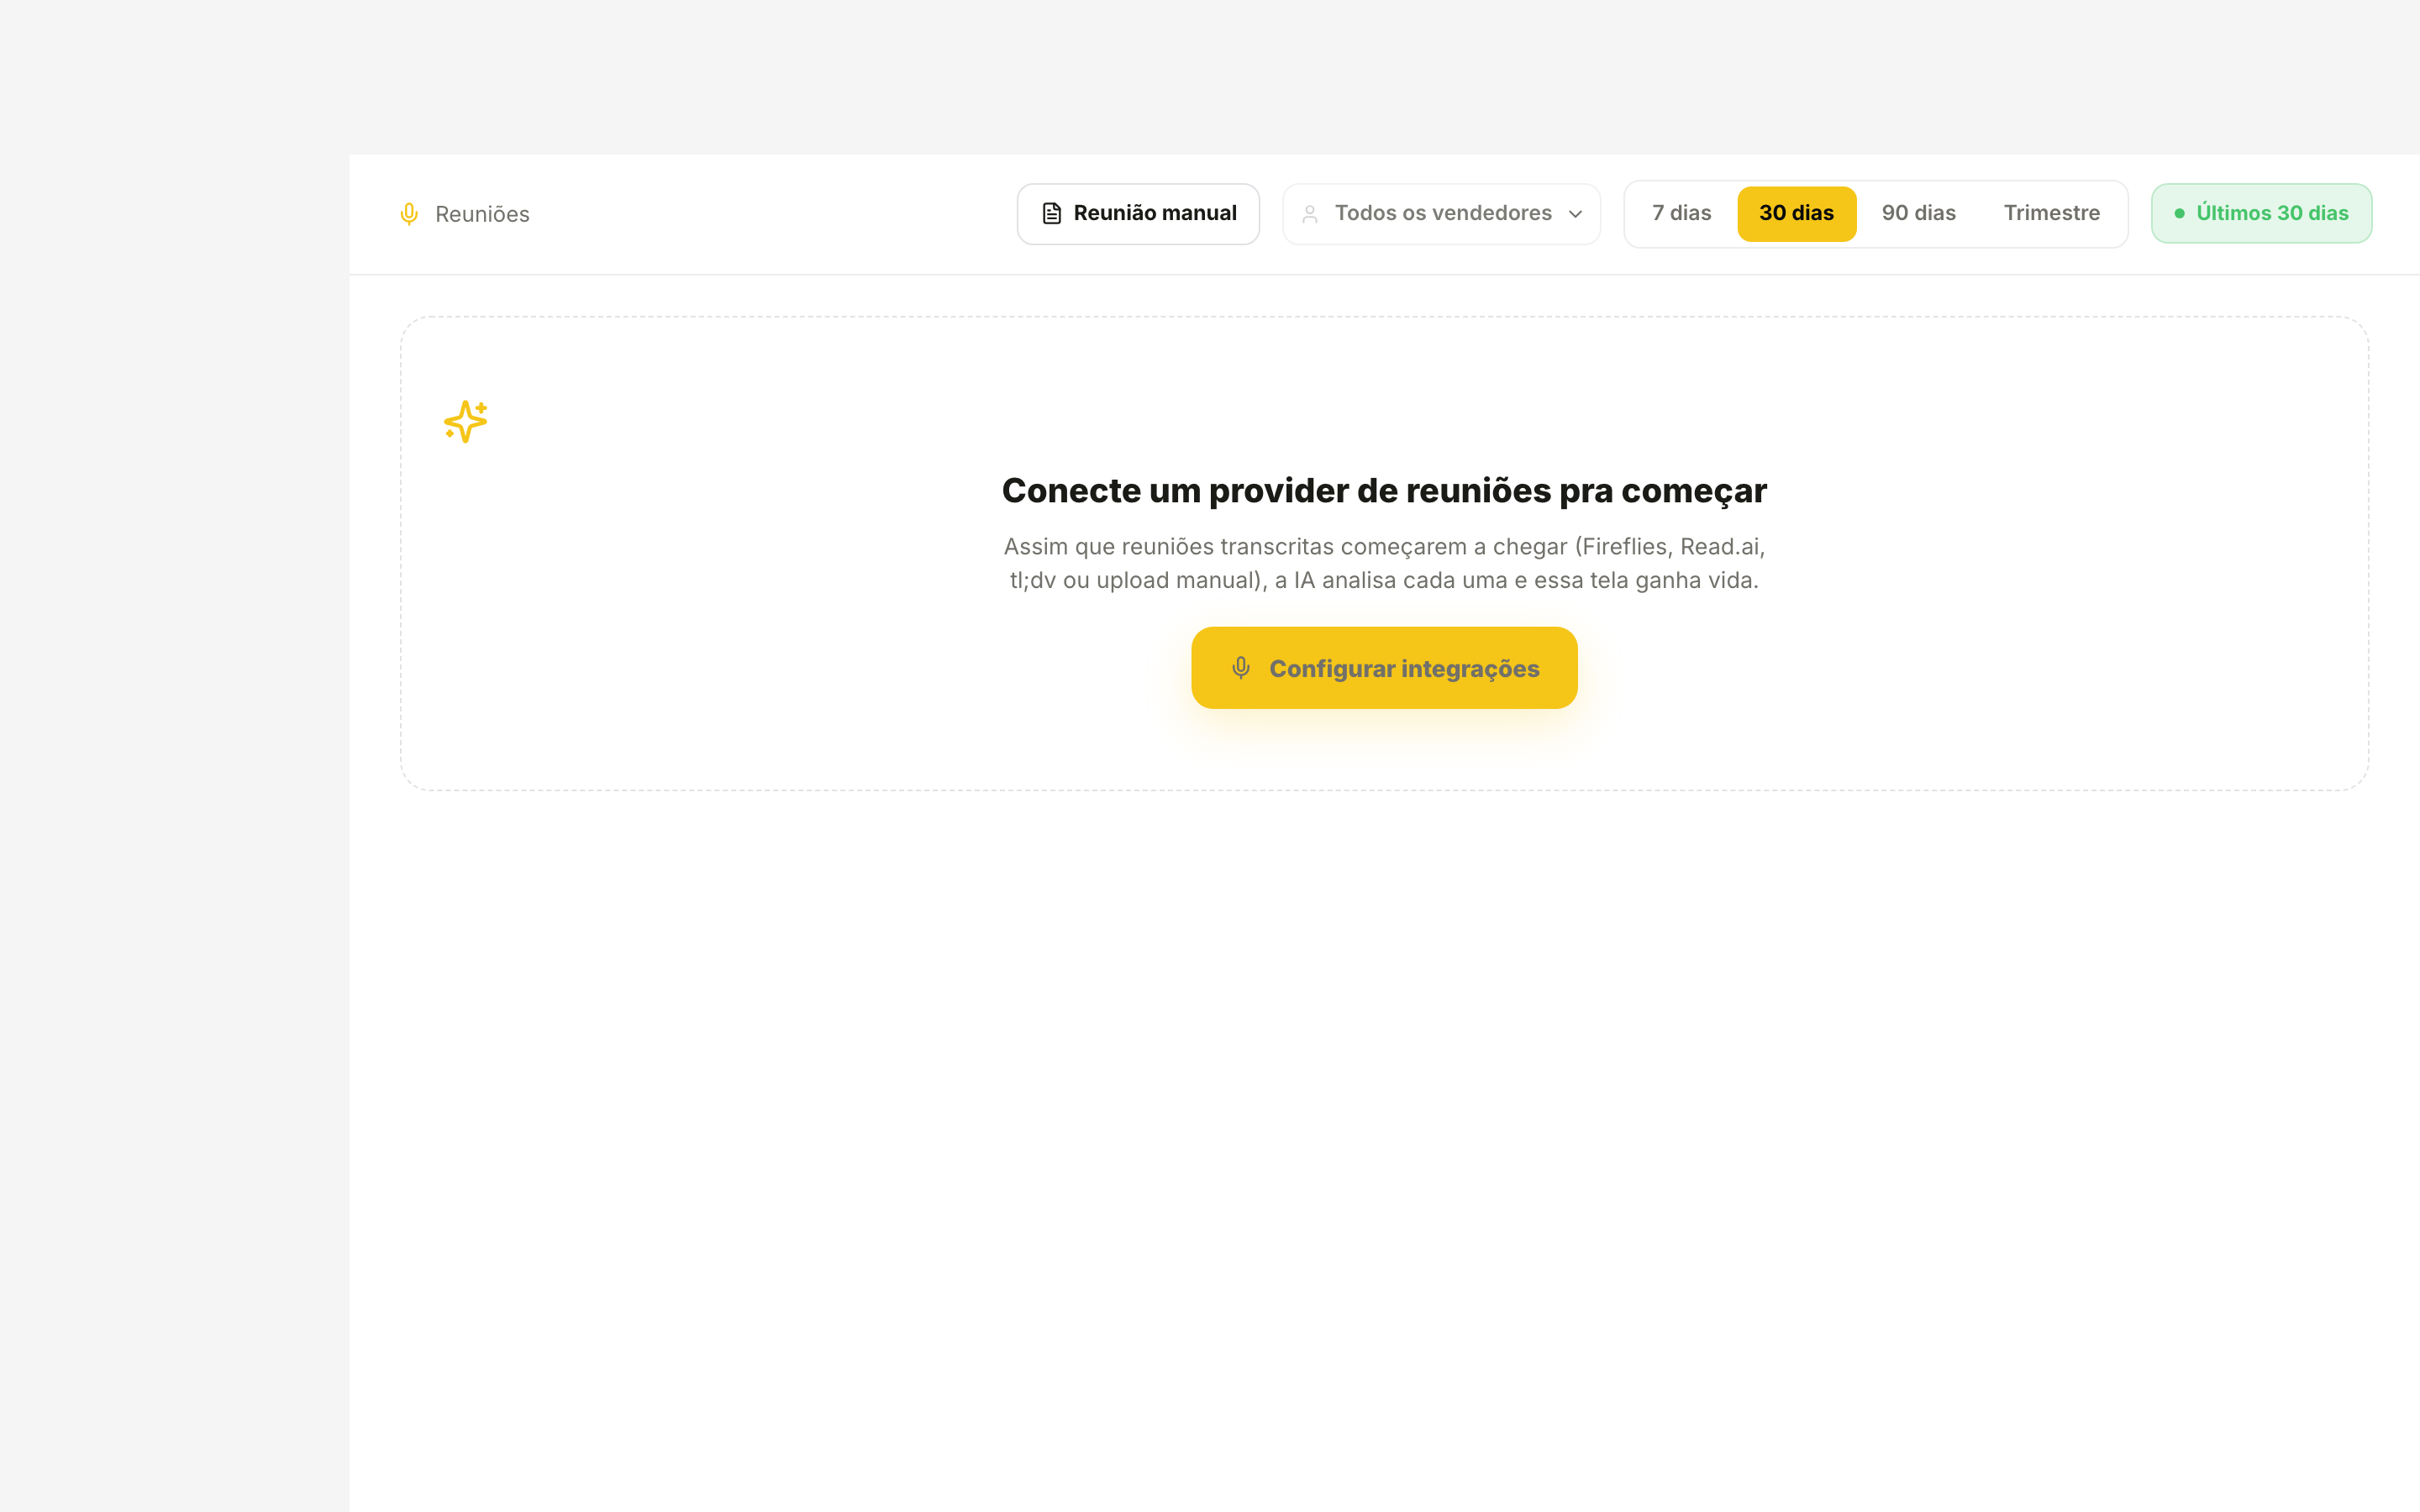Select the 7 dias period
The height and width of the screenshot is (1512, 2420).
coord(1681,213)
